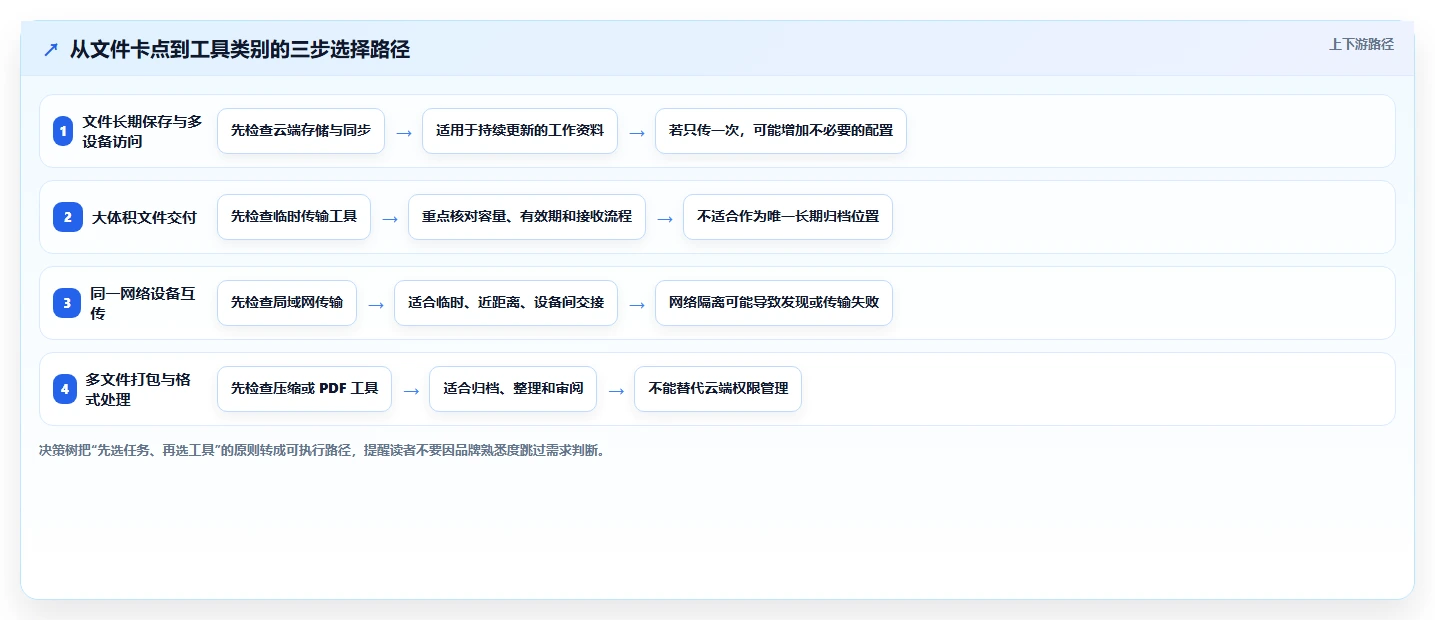
Task: Click 重点核对容量、有效期和接收流程 box
Action: 527,217
